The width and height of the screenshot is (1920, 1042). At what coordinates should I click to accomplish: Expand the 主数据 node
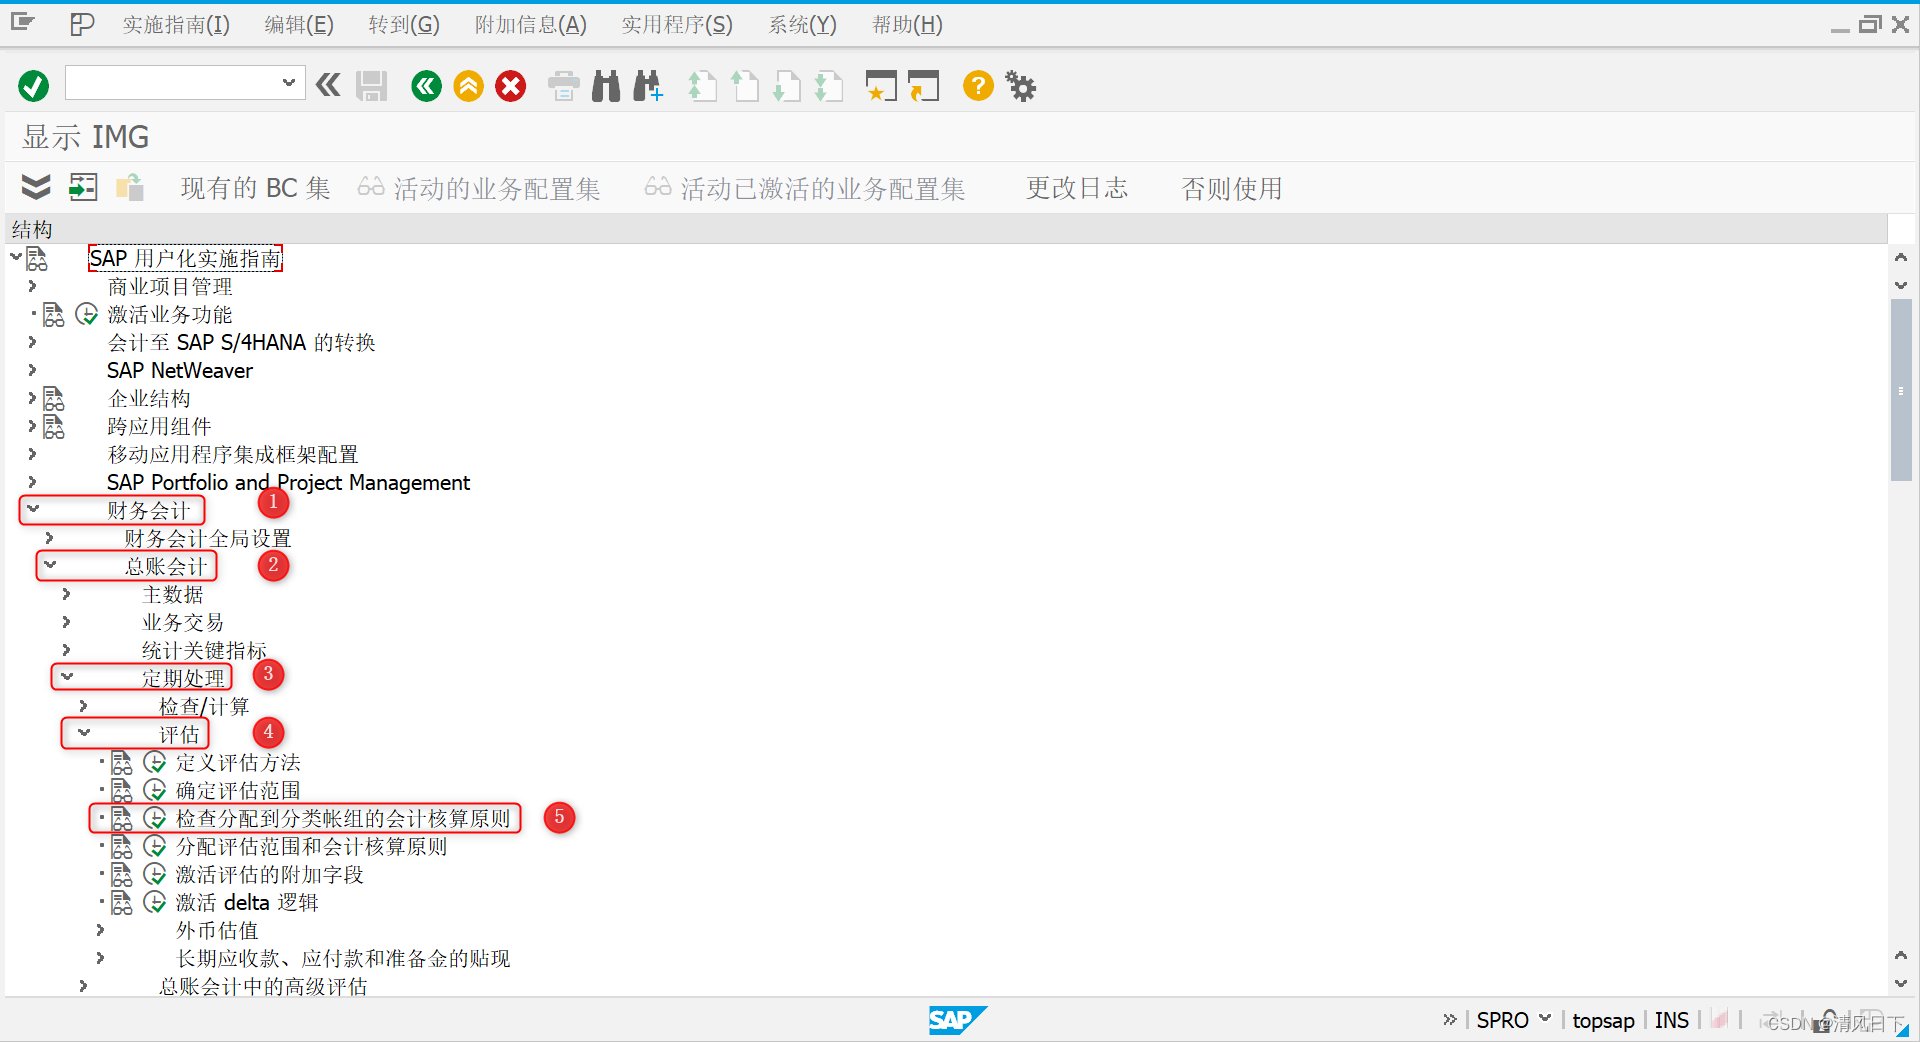(x=66, y=594)
